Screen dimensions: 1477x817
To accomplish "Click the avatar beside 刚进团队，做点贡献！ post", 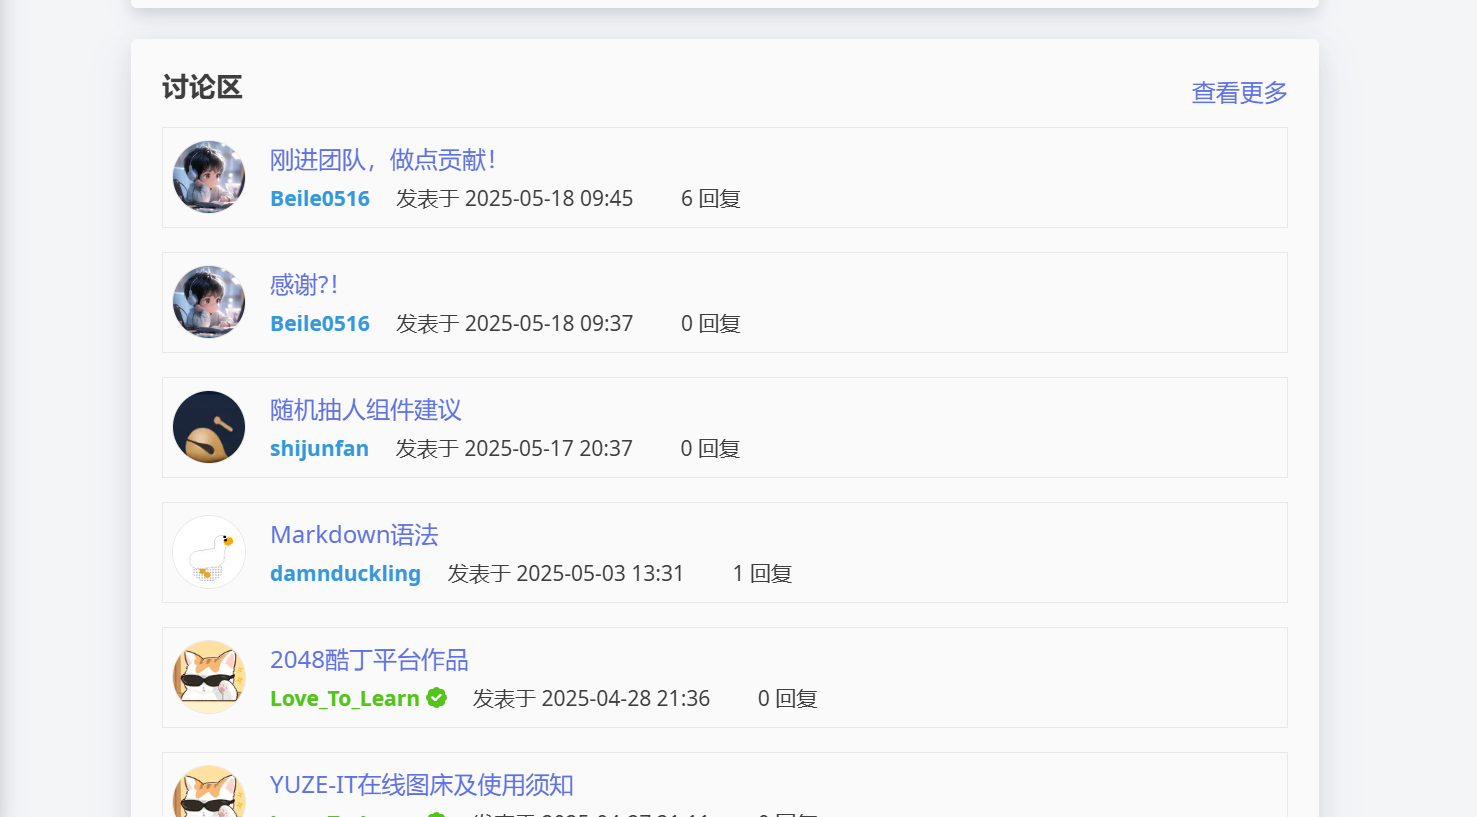I will (x=209, y=177).
